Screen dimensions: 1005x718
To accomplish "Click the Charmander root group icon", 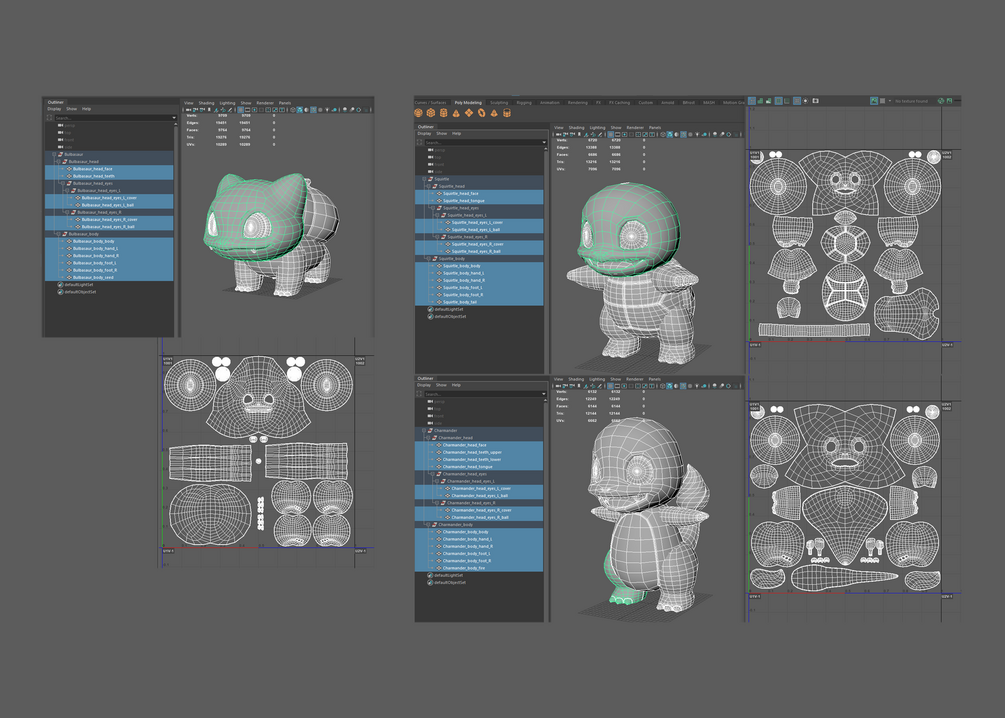I will tap(431, 430).
